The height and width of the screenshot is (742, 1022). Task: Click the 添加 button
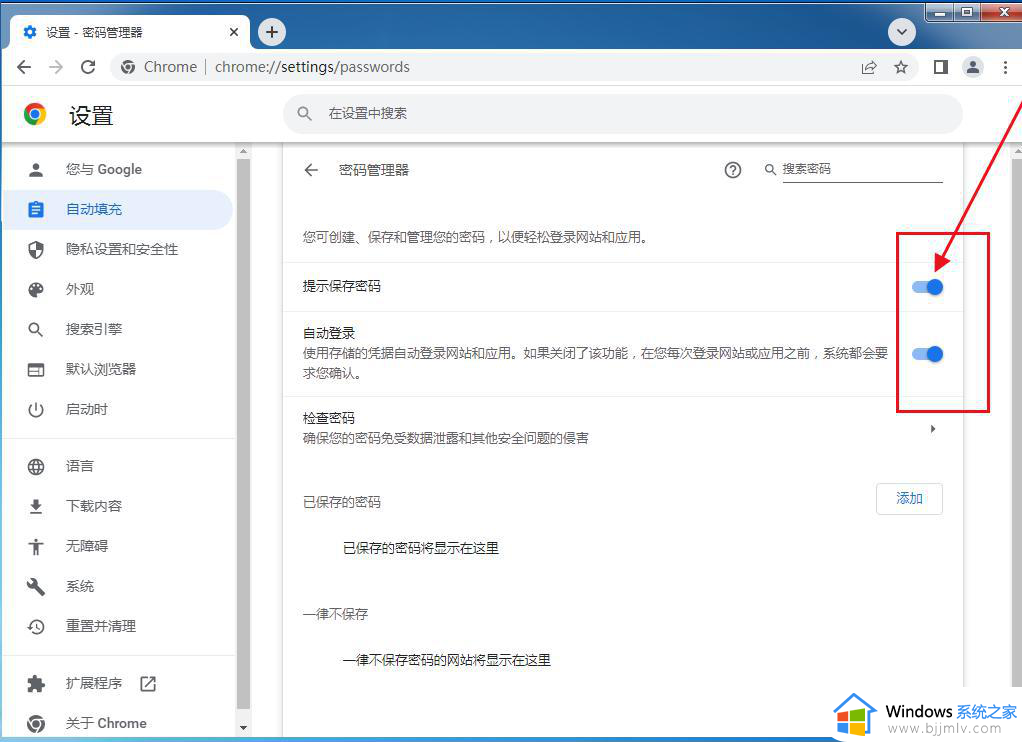909,499
